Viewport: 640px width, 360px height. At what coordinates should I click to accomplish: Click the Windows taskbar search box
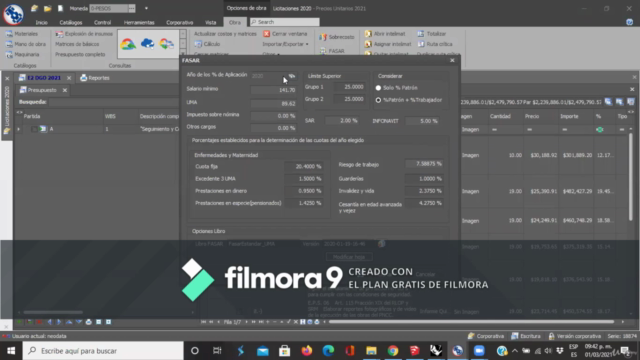tap(103, 351)
